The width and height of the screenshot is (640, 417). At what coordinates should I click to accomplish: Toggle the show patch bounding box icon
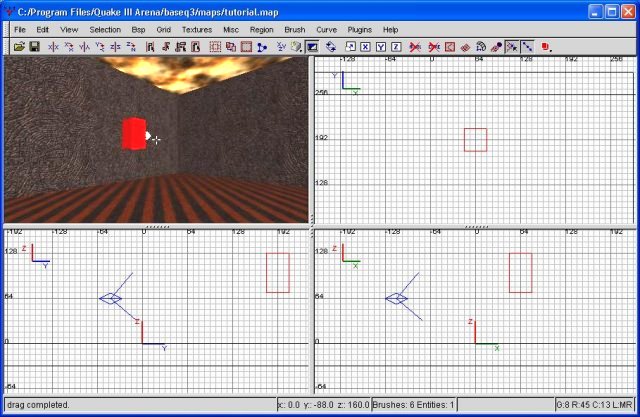point(449,47)
